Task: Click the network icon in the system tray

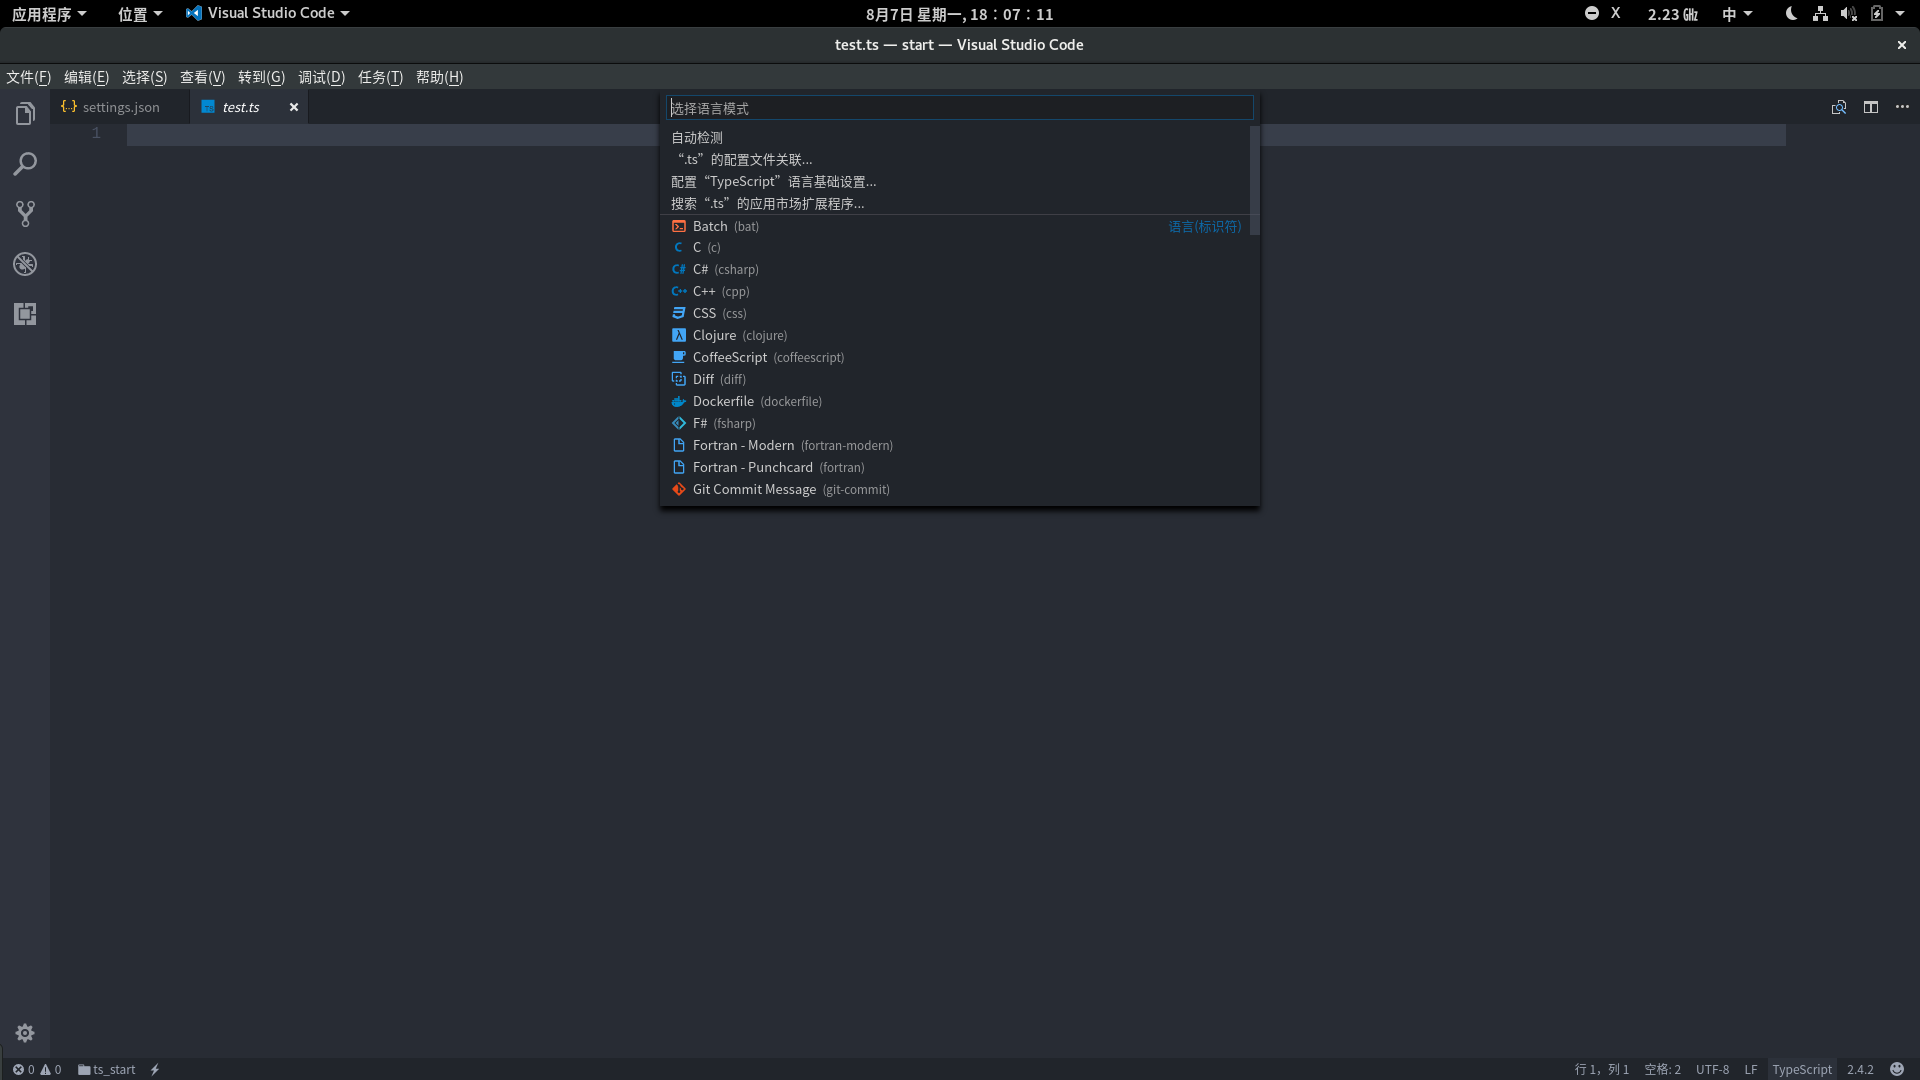Action: tap(1820, 13)
